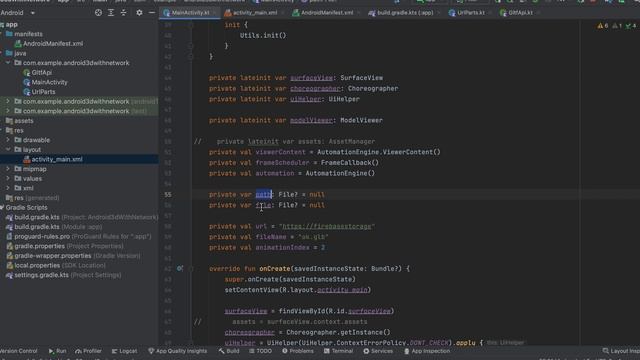Image resolution: width=640 pixels, height=360 pixels.
Task: Click the activity_main reference in setContentView
Action: click(342, 290)
